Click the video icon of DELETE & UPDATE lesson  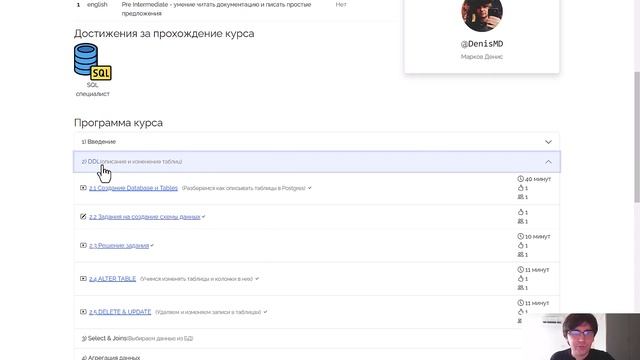(x=83, y=312)
